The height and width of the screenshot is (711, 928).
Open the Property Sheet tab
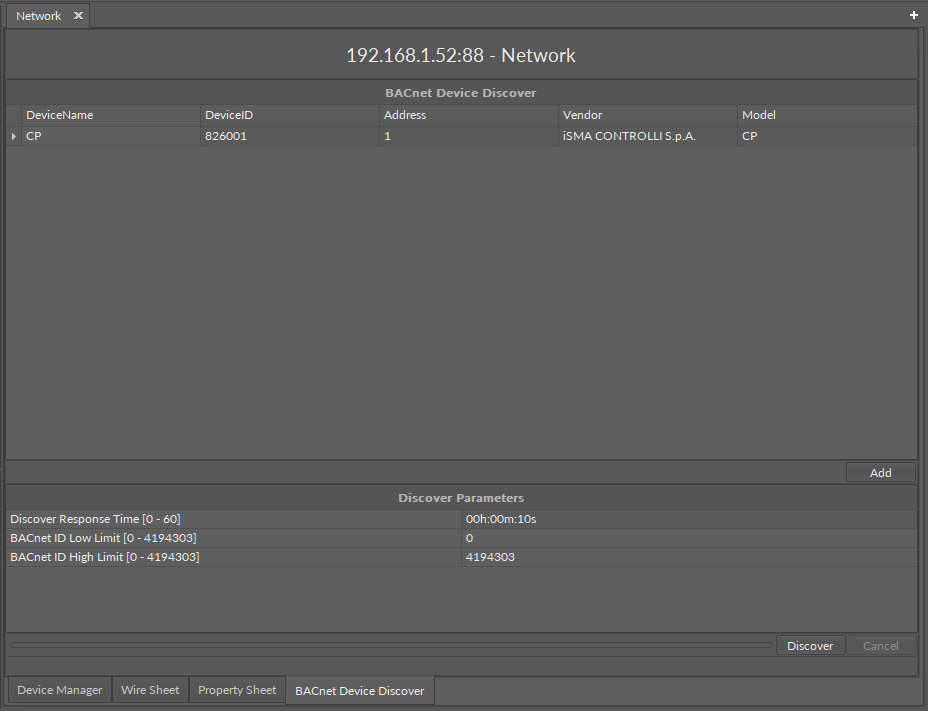[x=237, y=690]
